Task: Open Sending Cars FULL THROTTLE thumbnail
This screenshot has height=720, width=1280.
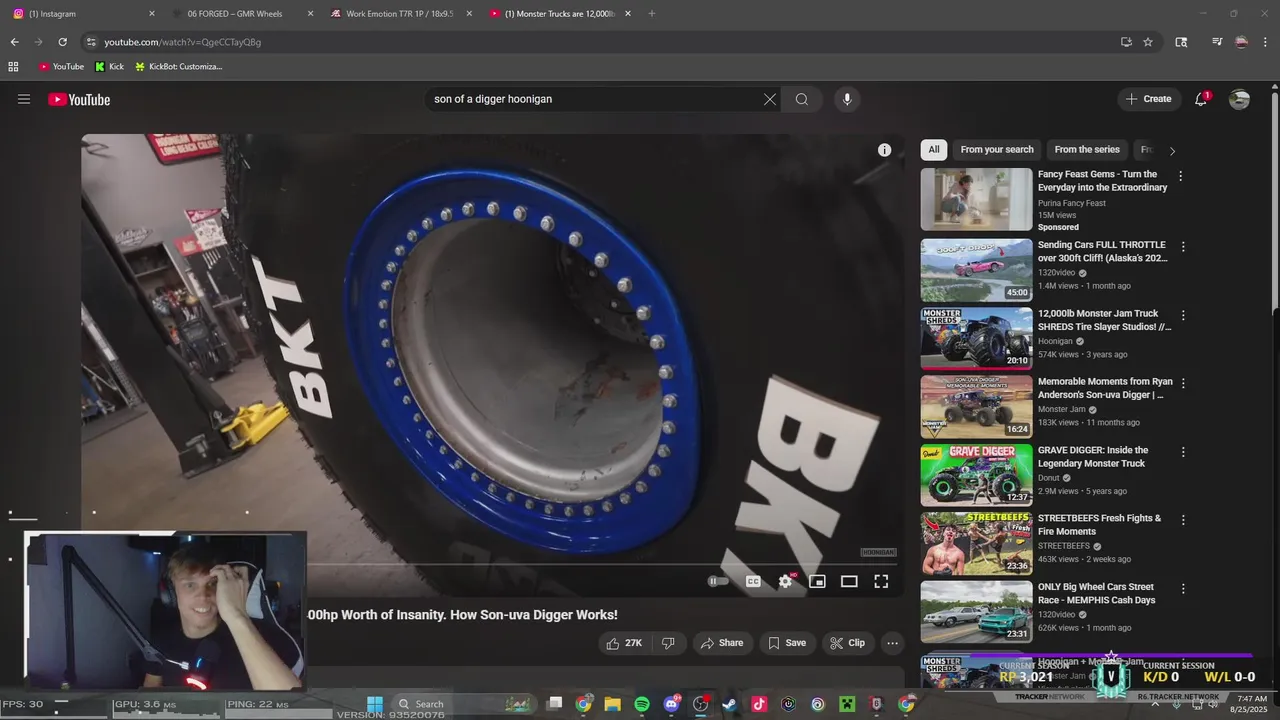Action: click(x=976, y=269)
